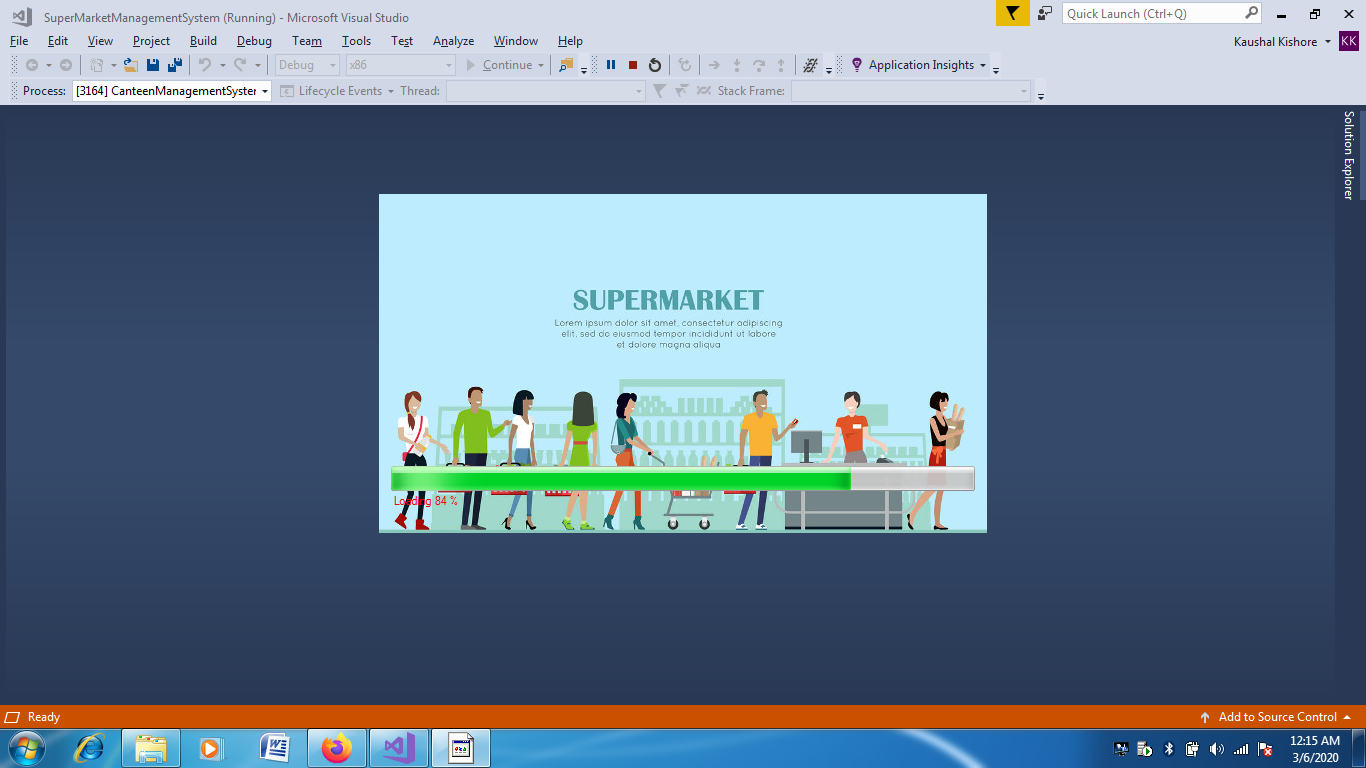Click the Open File folder icon

[x=131, y=65]
